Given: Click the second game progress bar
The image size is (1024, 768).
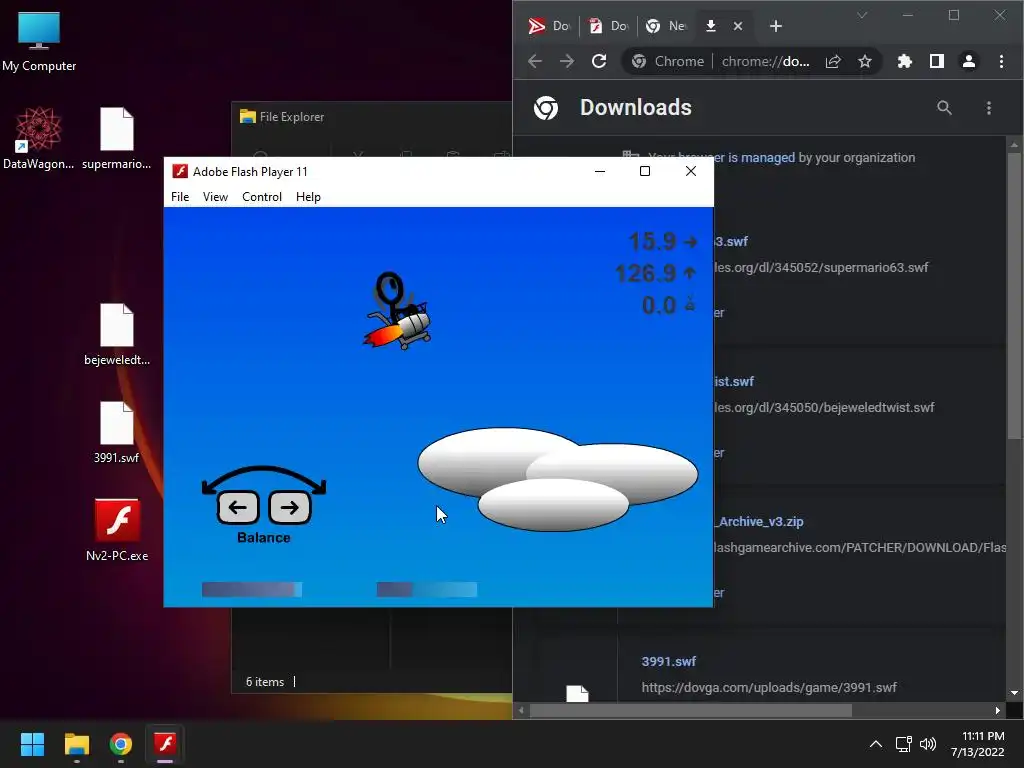Looking at the screenshot, I should (x=426, y=590).
